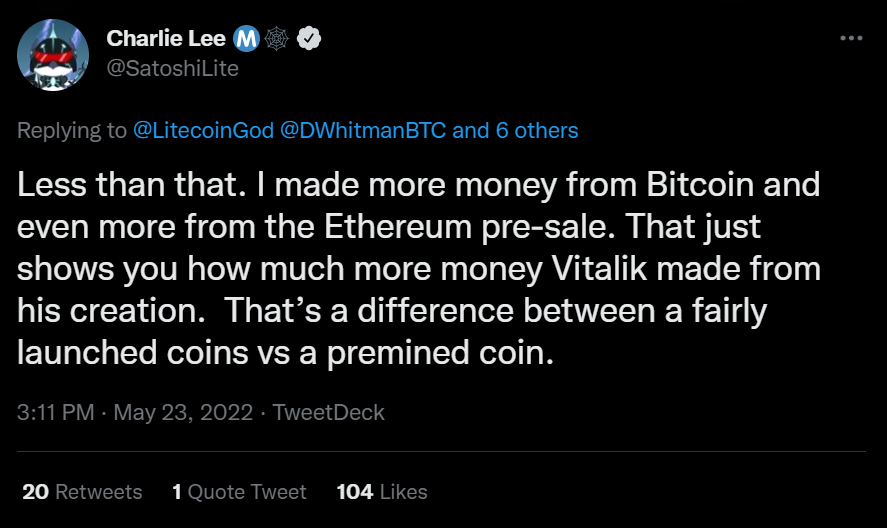Open the @LitecoinGod mention
The height and width of the screenshot is (528, 887).
[204, 130]
